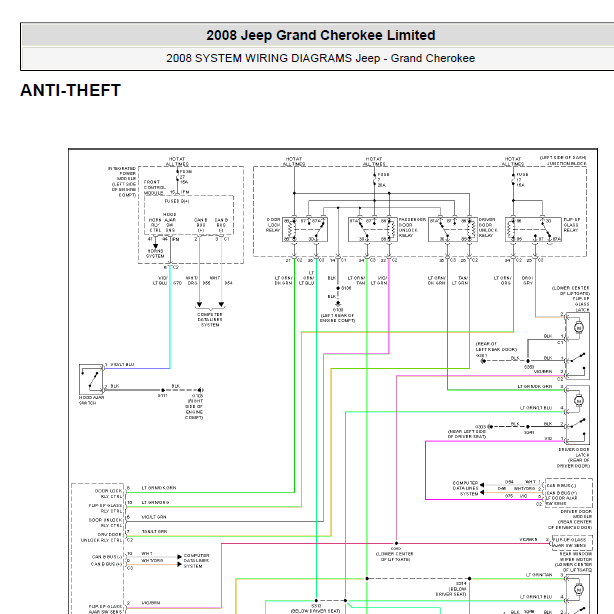Click the PASSENGER DOOR UNLOCK RELAY label
Viewport: 614px width, 614px height.
412,228
